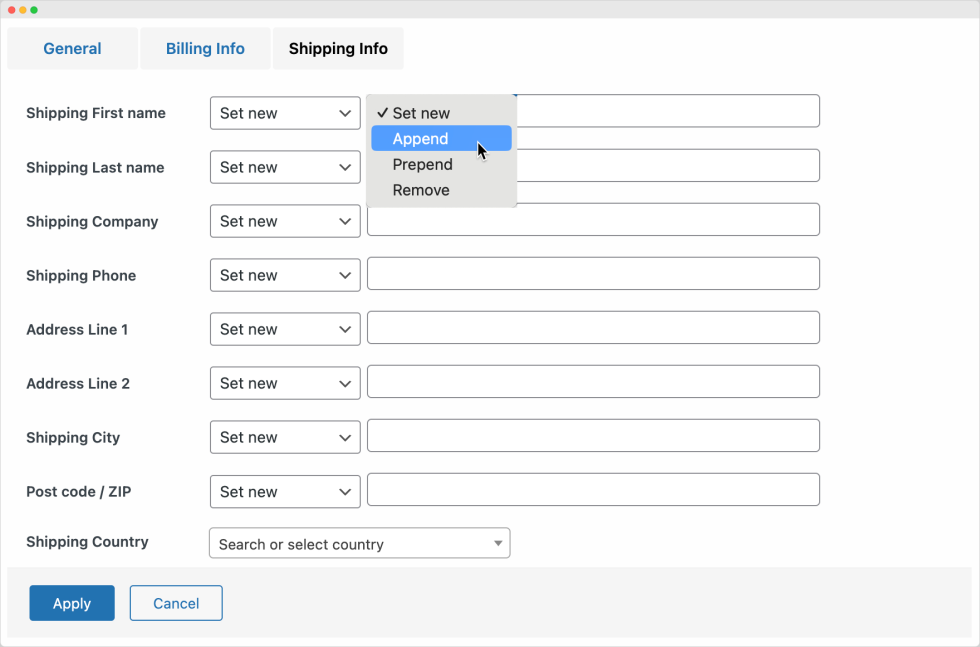This screenshot has width=980, height=647.
Task: Focus the Address Line 2 text field
Action: click(x=593, y=382)
